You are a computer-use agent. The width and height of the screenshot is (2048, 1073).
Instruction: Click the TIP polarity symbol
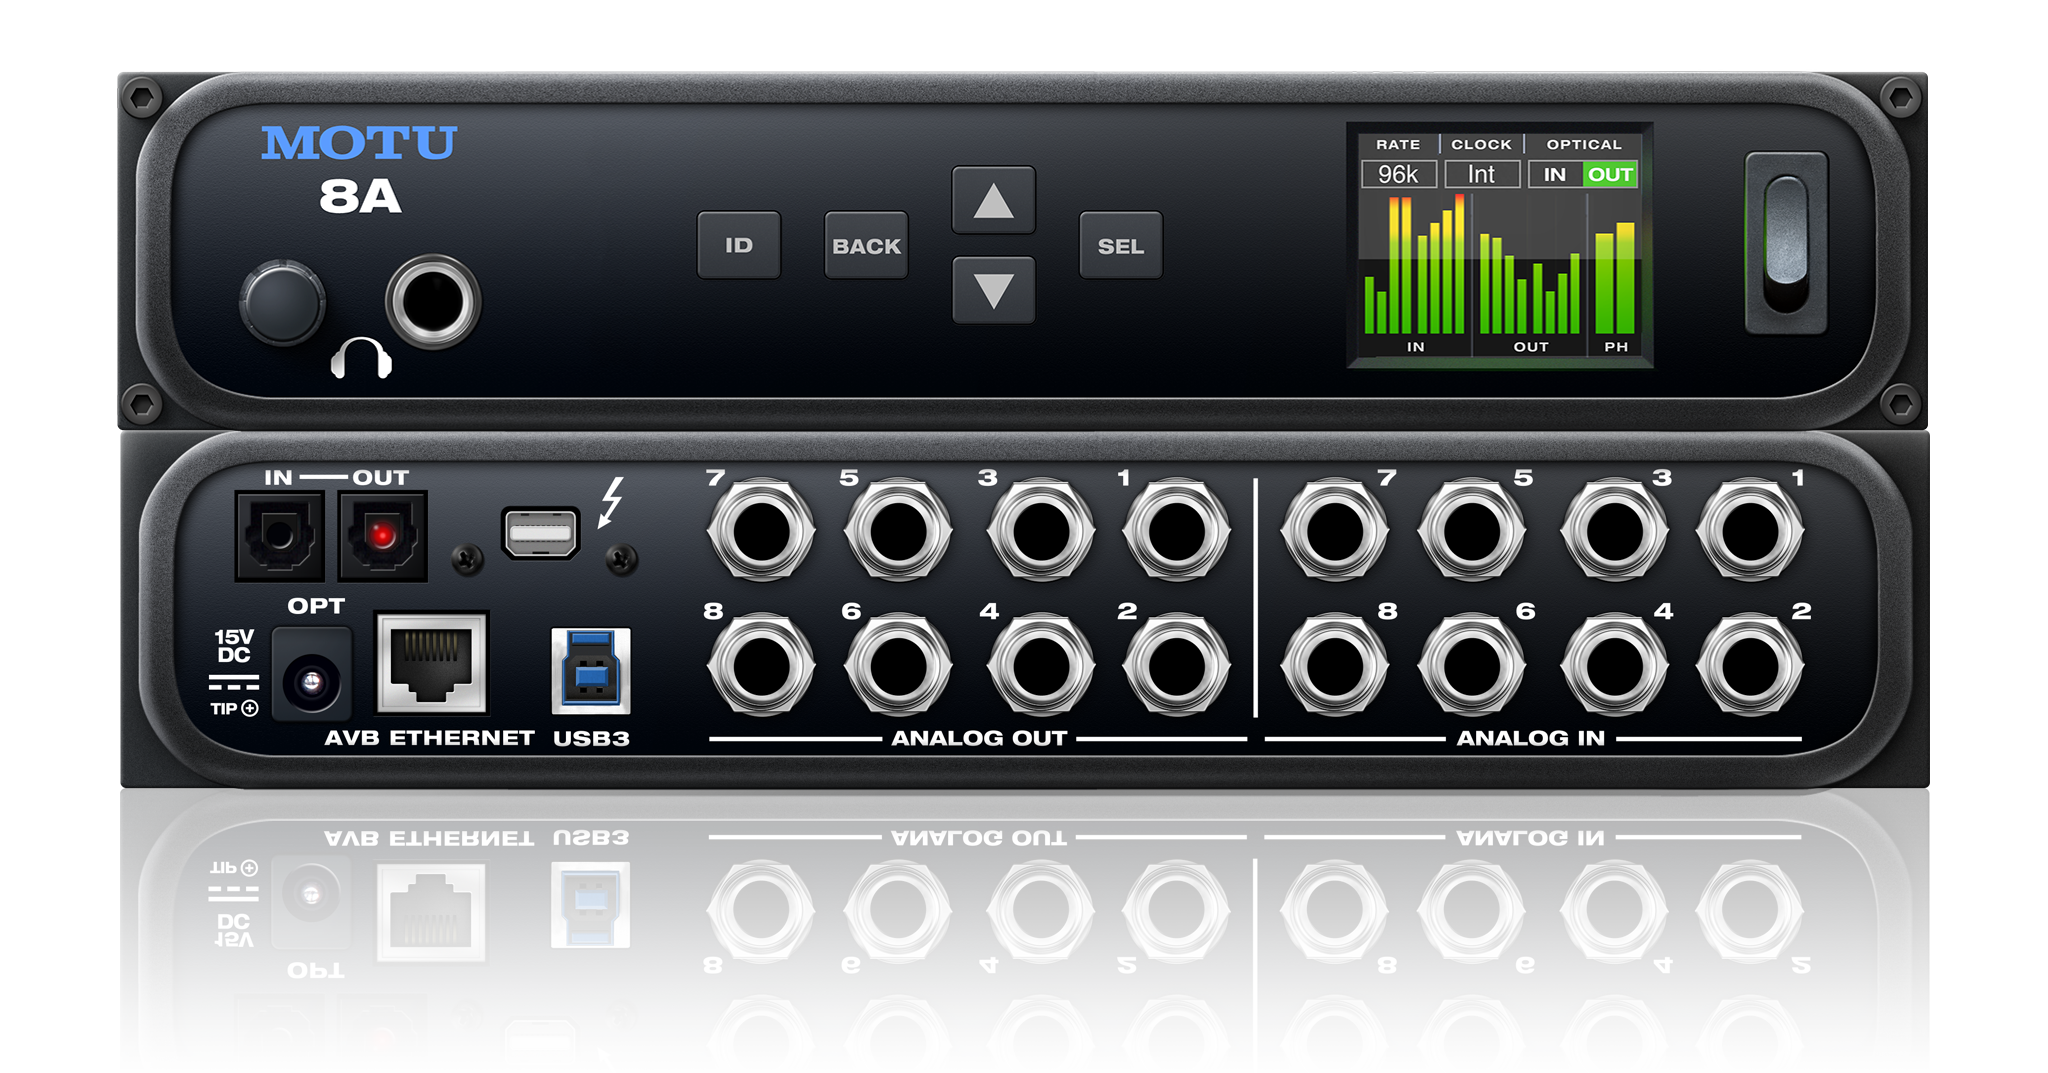click(x=235, y=708)
